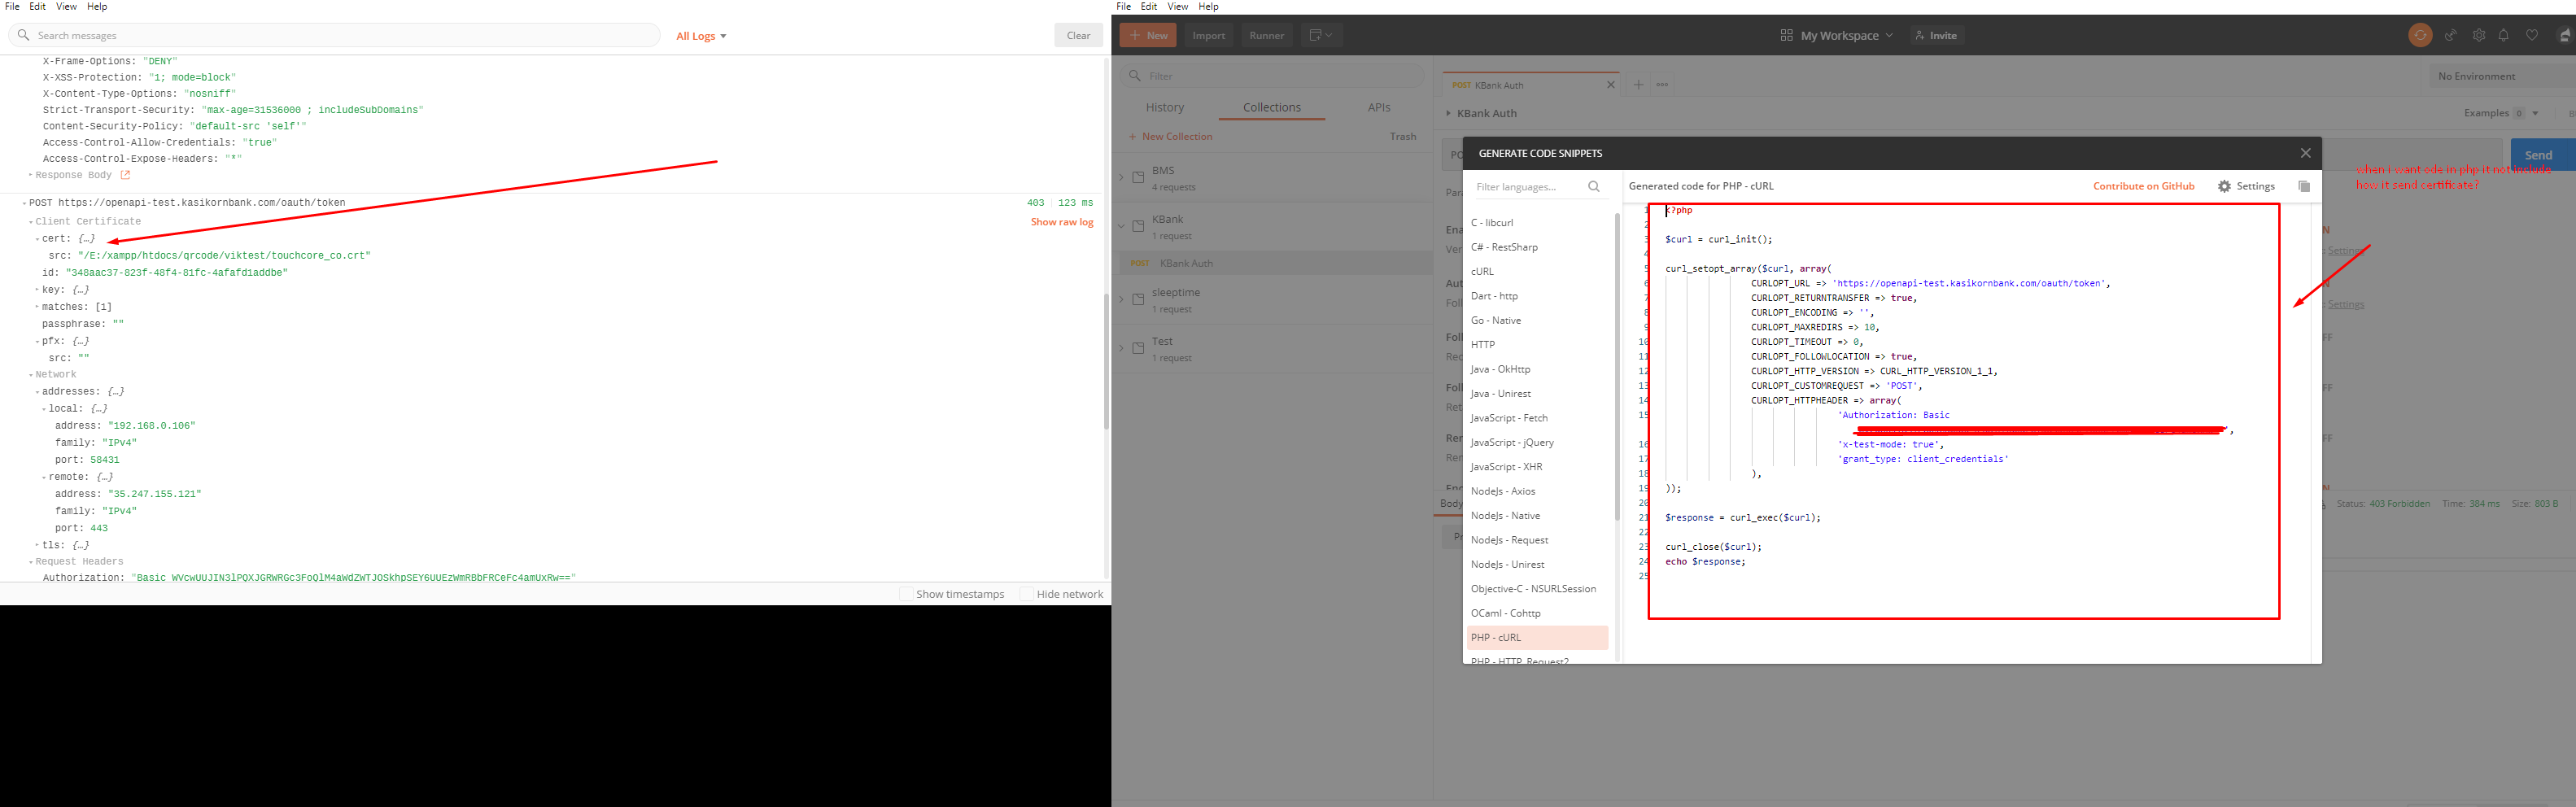Enable the Show timestamps checkbox

click(x=905, y=593)
